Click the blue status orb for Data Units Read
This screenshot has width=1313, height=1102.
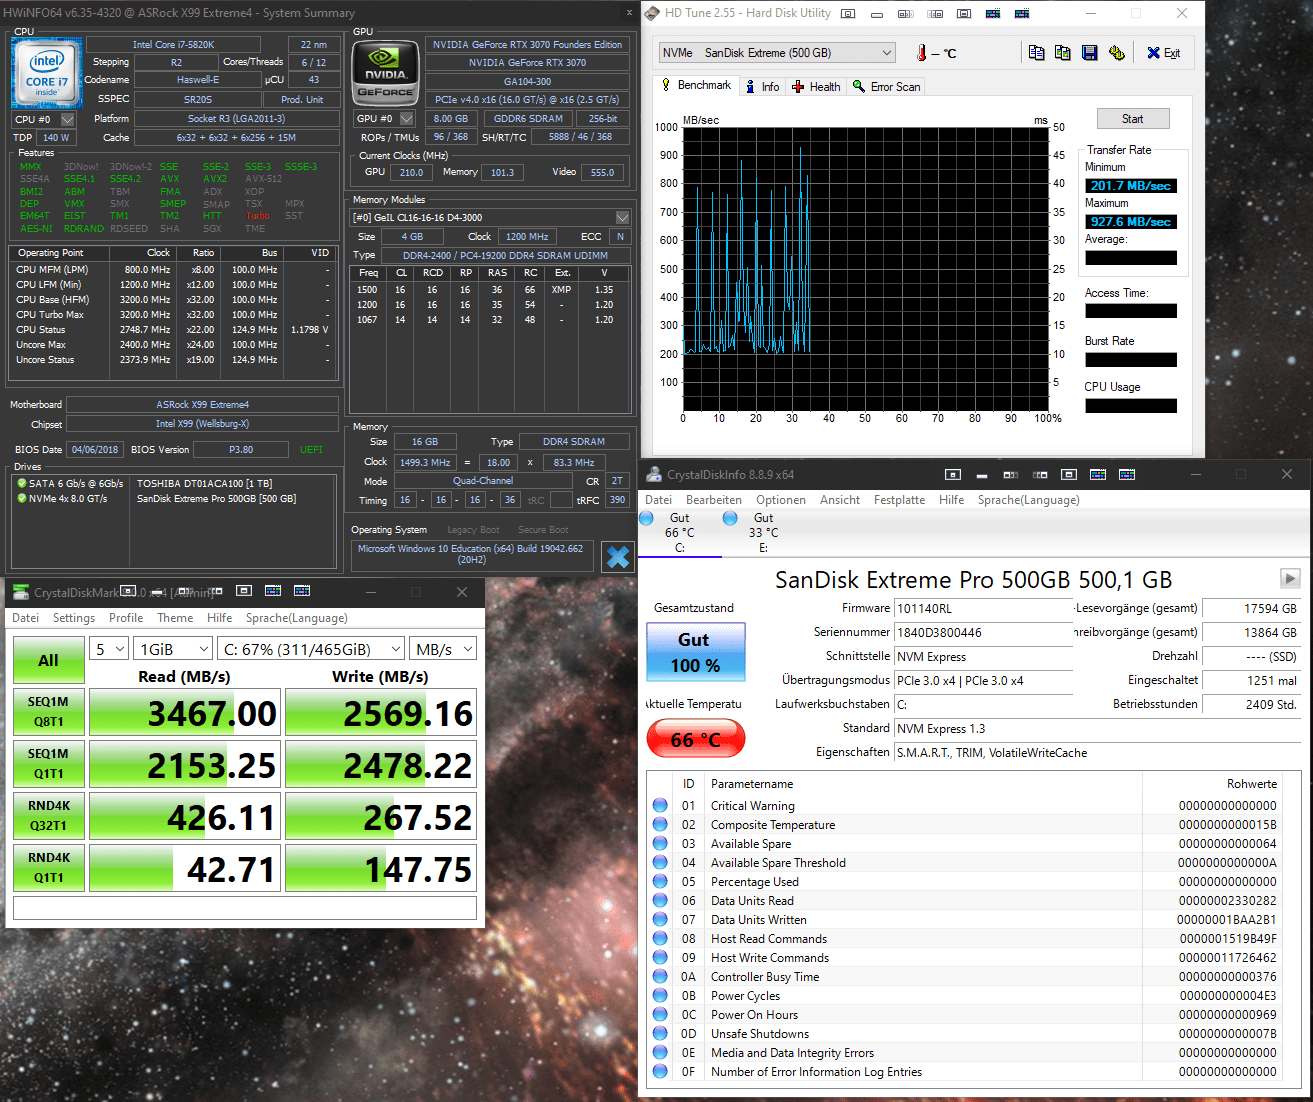pyautogui.click(x=660, y=900)
